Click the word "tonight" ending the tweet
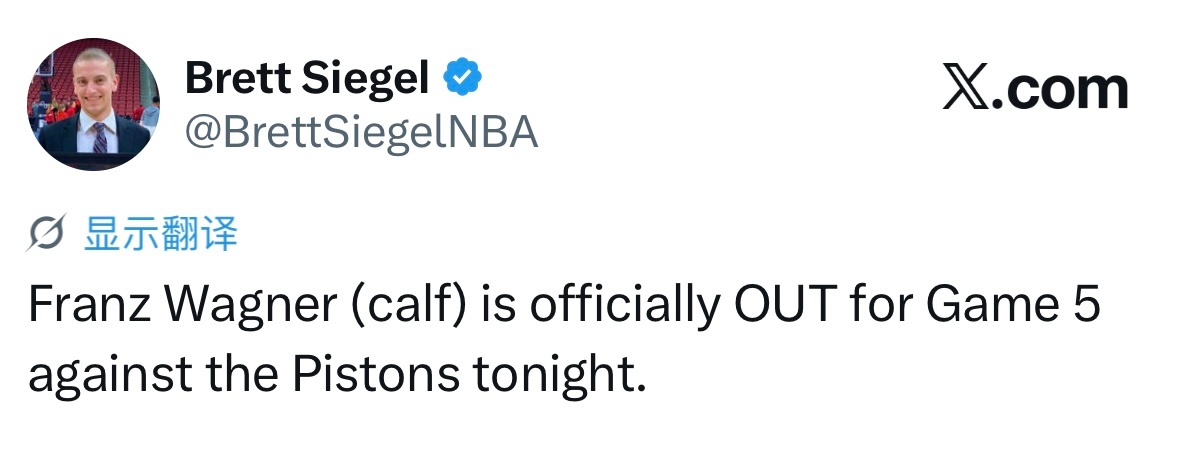This screenshot has height=469, width=1179. [x=550, y=375]
